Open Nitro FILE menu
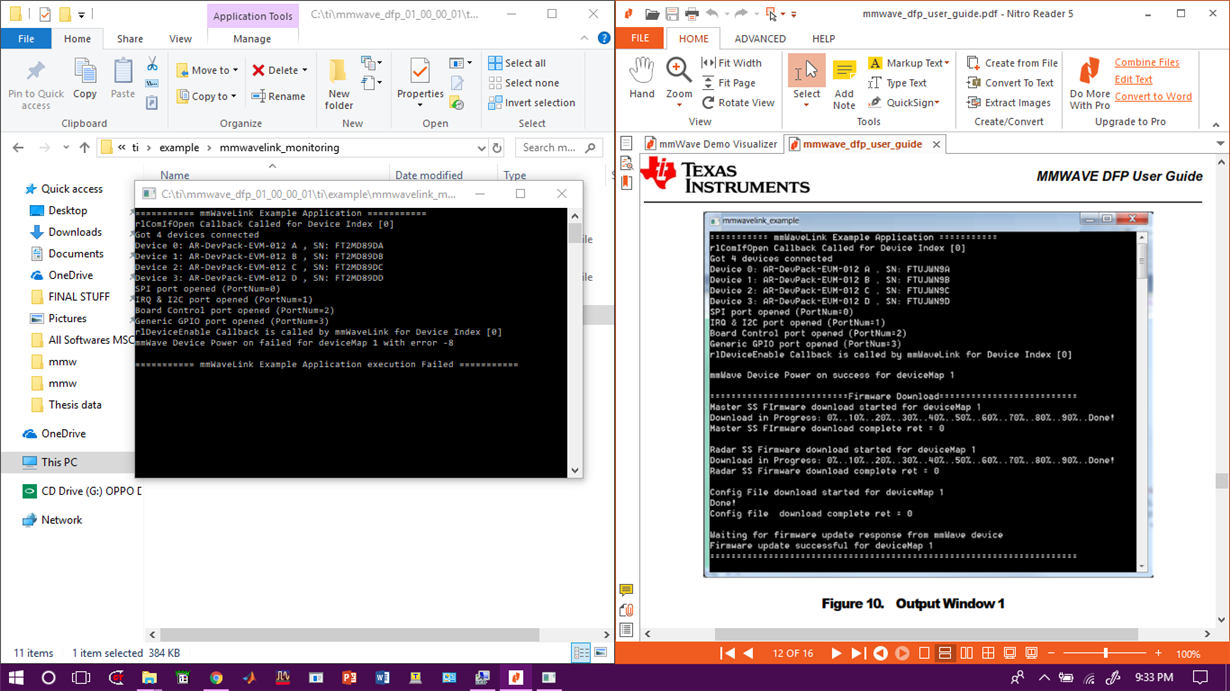The width and height of the screenshot is (1230, 691). click(x=640, y=39)
